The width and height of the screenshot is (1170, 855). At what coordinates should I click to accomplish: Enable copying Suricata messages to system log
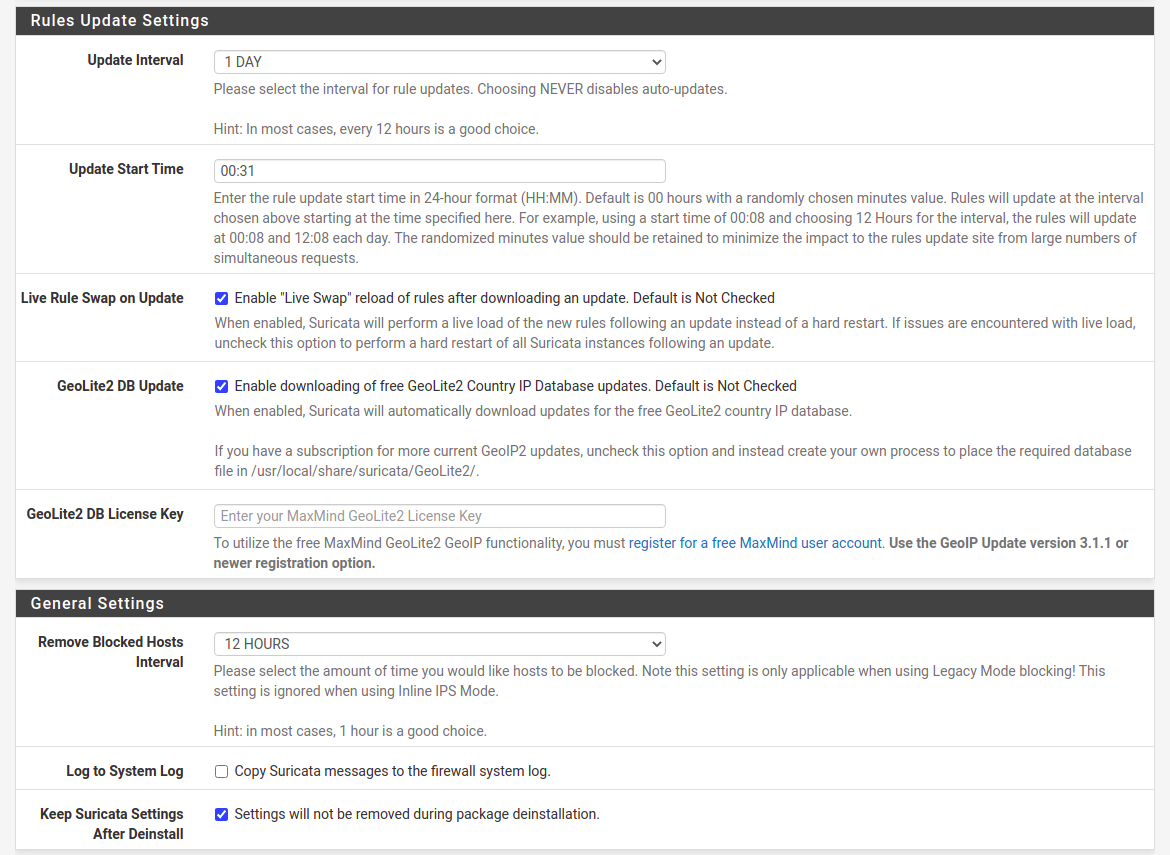point(221,772)
